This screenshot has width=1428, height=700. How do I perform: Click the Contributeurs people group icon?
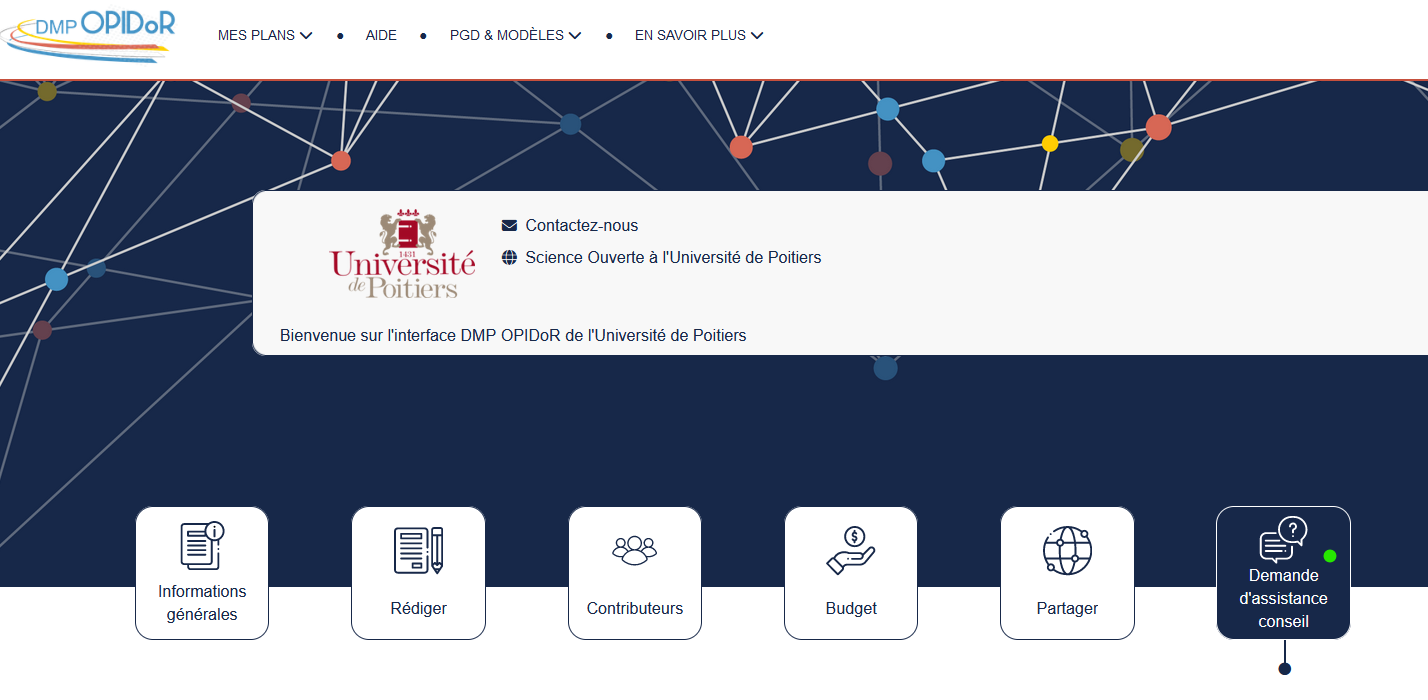click(x=635, y=550)
